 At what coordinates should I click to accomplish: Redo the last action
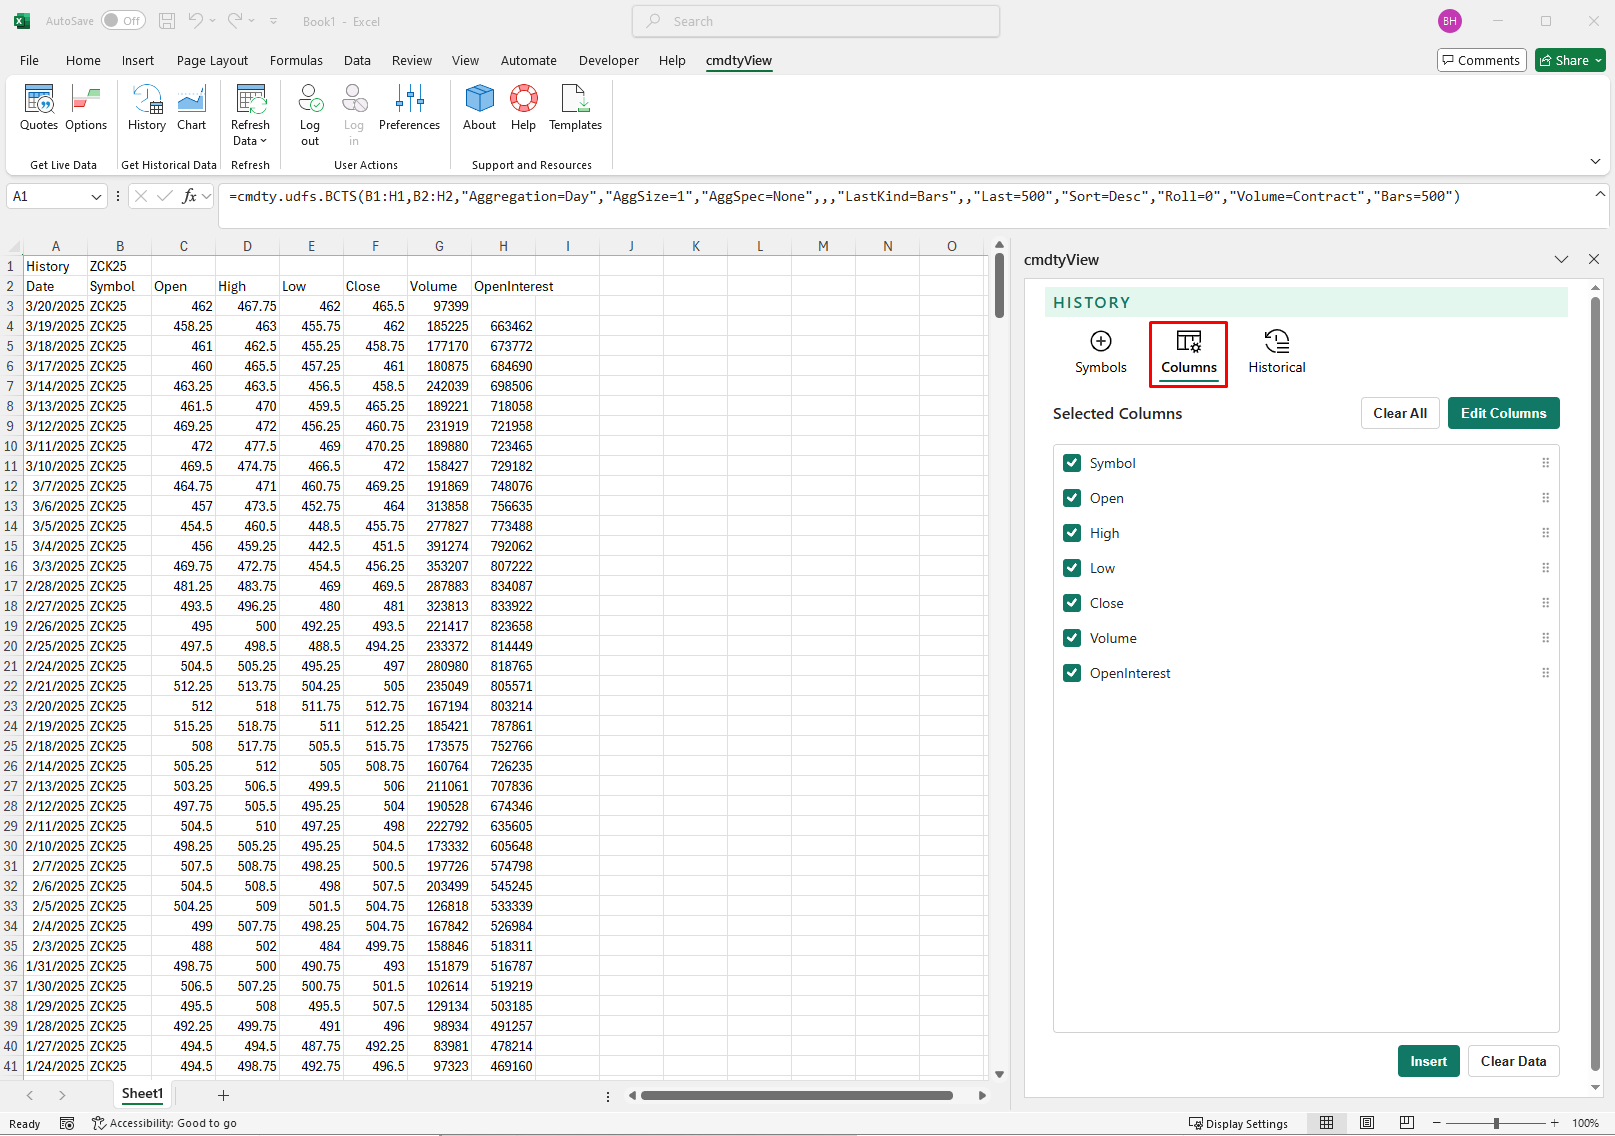[x=235, y=21]
